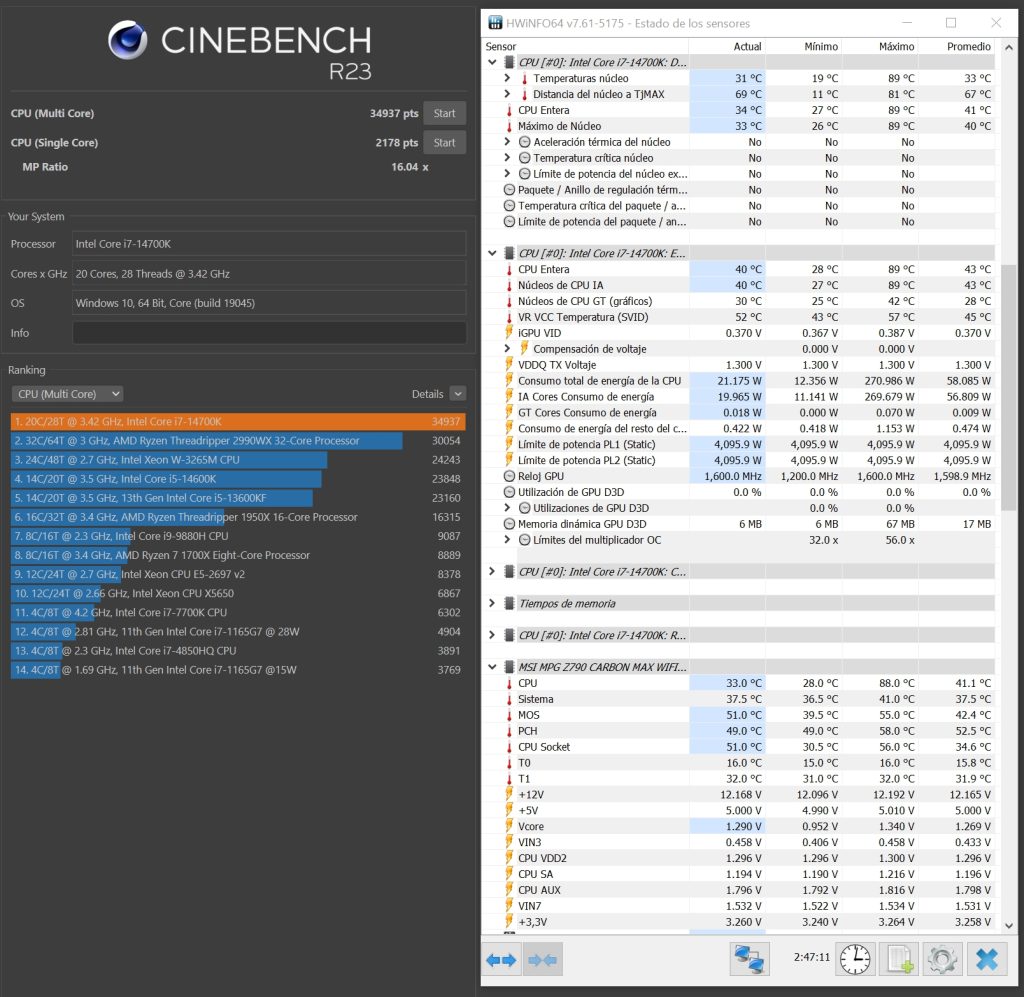Click chip icon of Tiempos de memoria

pos(509,603)
